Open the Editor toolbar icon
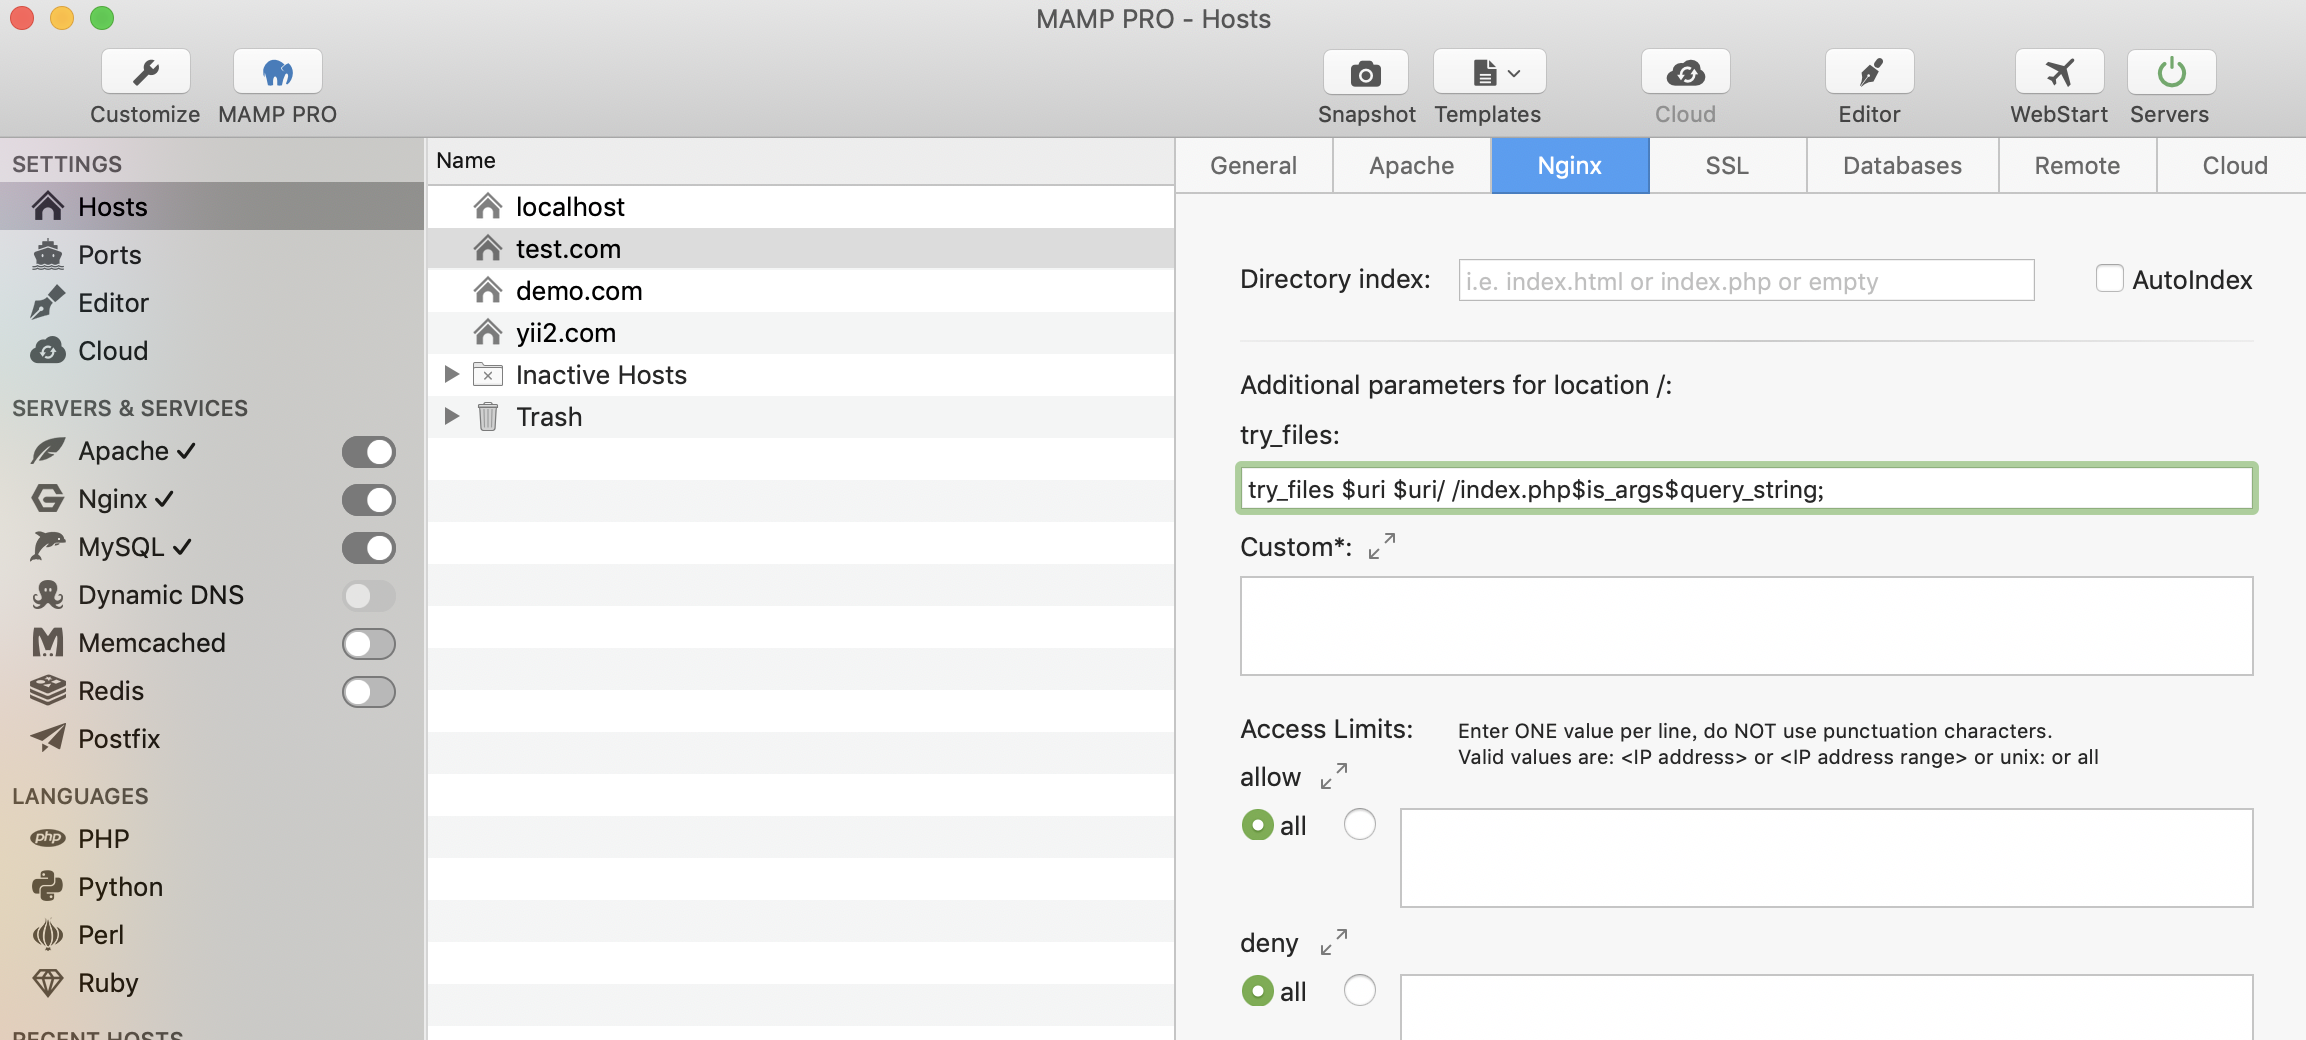The image size is (2306, 1040). click(1869, 72)
